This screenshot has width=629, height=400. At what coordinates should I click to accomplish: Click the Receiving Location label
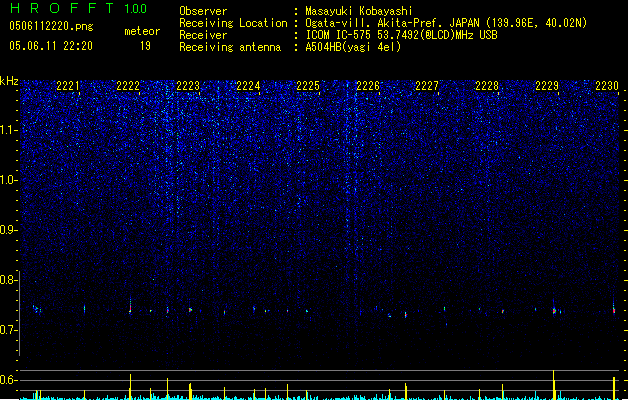tap(233, 23)
